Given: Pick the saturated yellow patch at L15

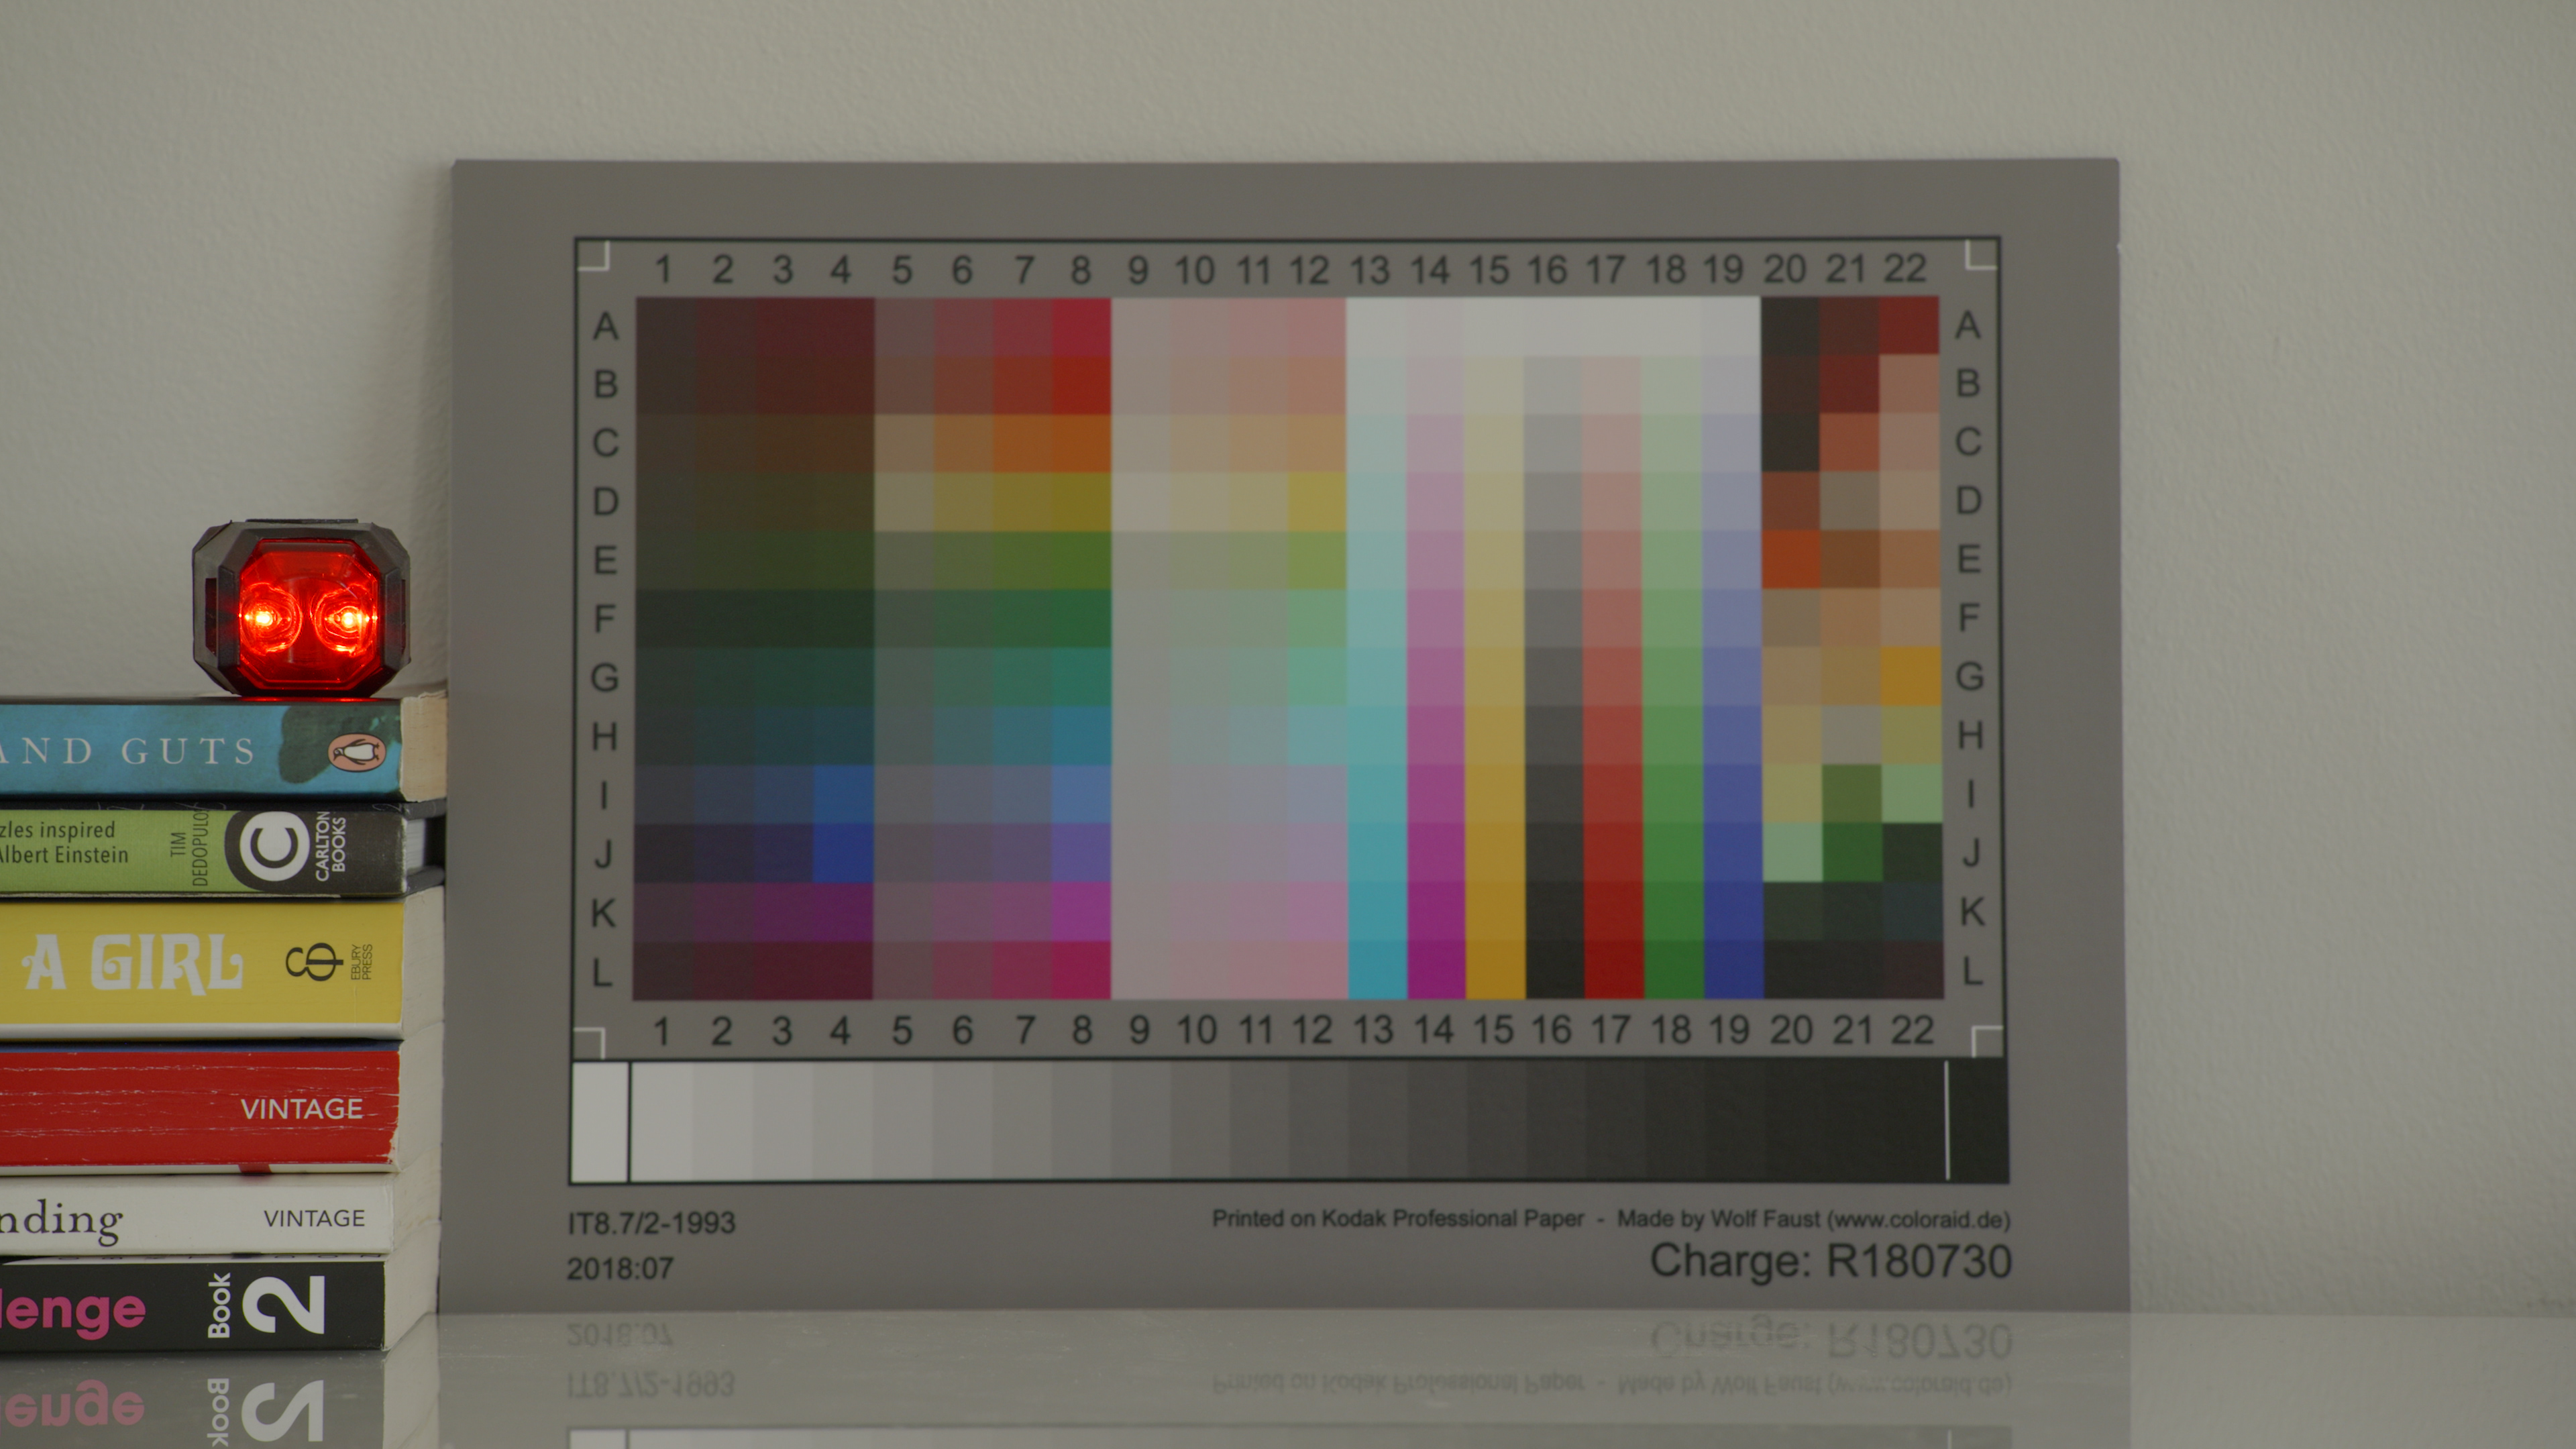Looking at the screenshot, I should pyautogui.click(x=1495, y=969).
